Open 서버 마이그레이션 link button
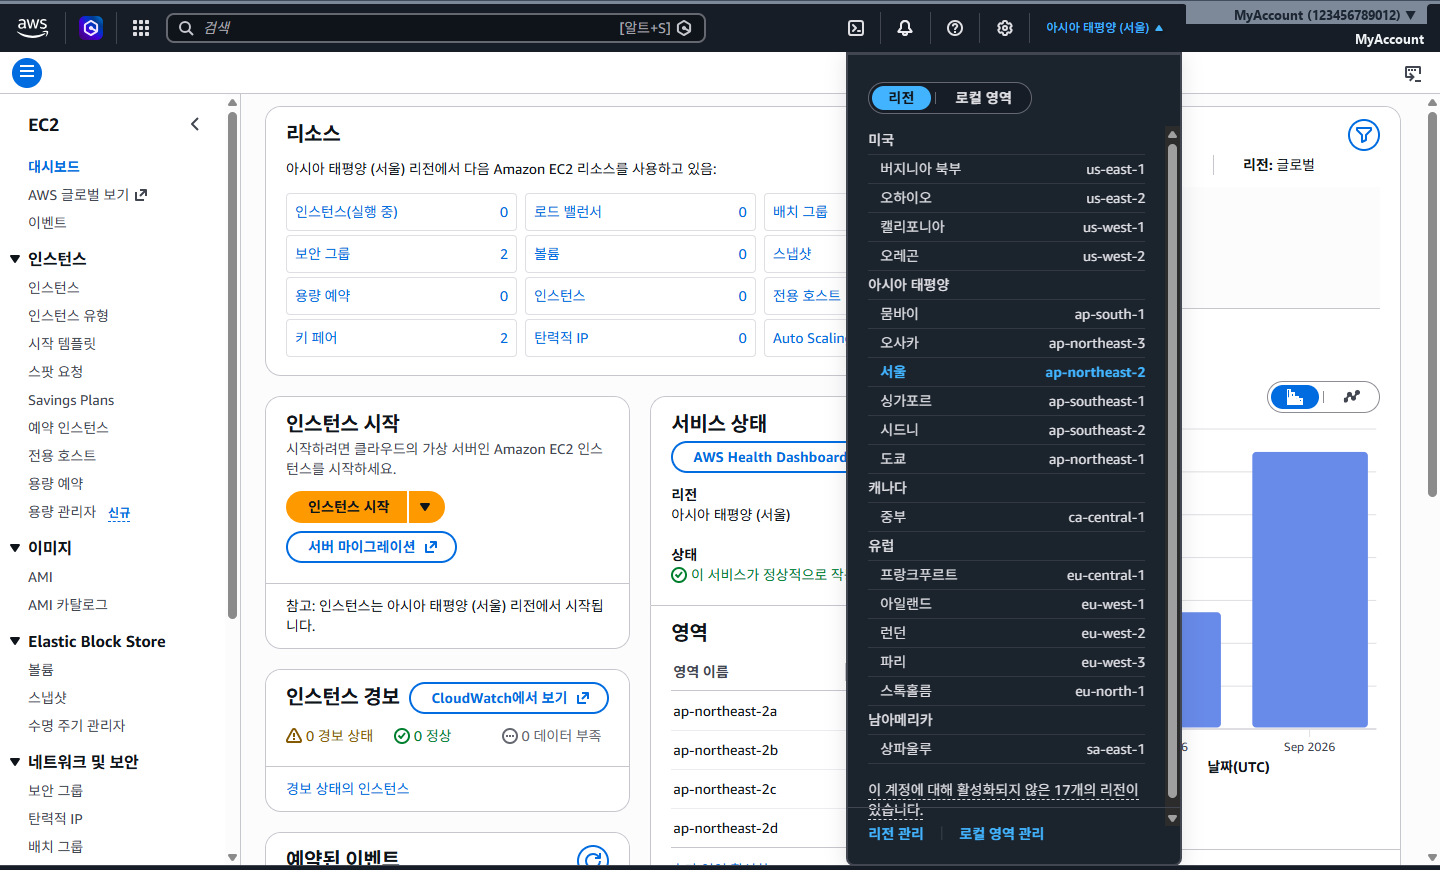 tap(371, 547)
